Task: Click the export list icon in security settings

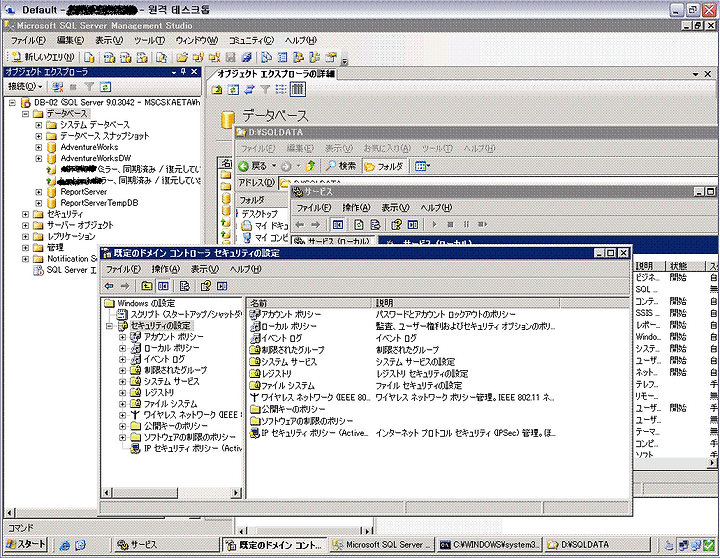Action: [x=185, y=286]
